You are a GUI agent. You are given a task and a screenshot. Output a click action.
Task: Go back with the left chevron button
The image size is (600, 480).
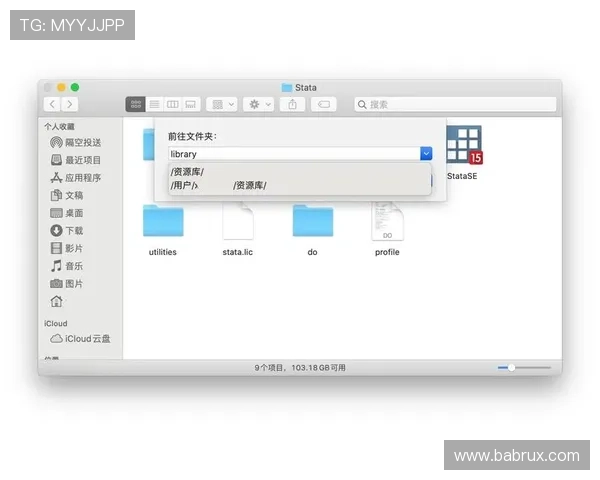tap(52, 104)
